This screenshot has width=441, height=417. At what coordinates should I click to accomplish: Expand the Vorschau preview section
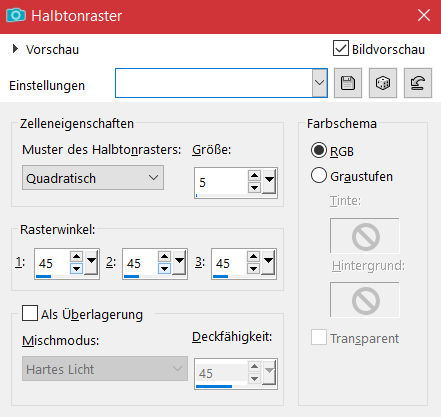pos(15,49)
